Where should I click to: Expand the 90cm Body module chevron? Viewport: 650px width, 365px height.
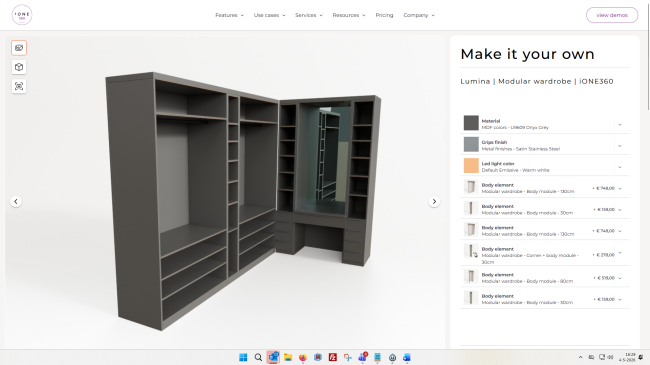coord(620,278)
